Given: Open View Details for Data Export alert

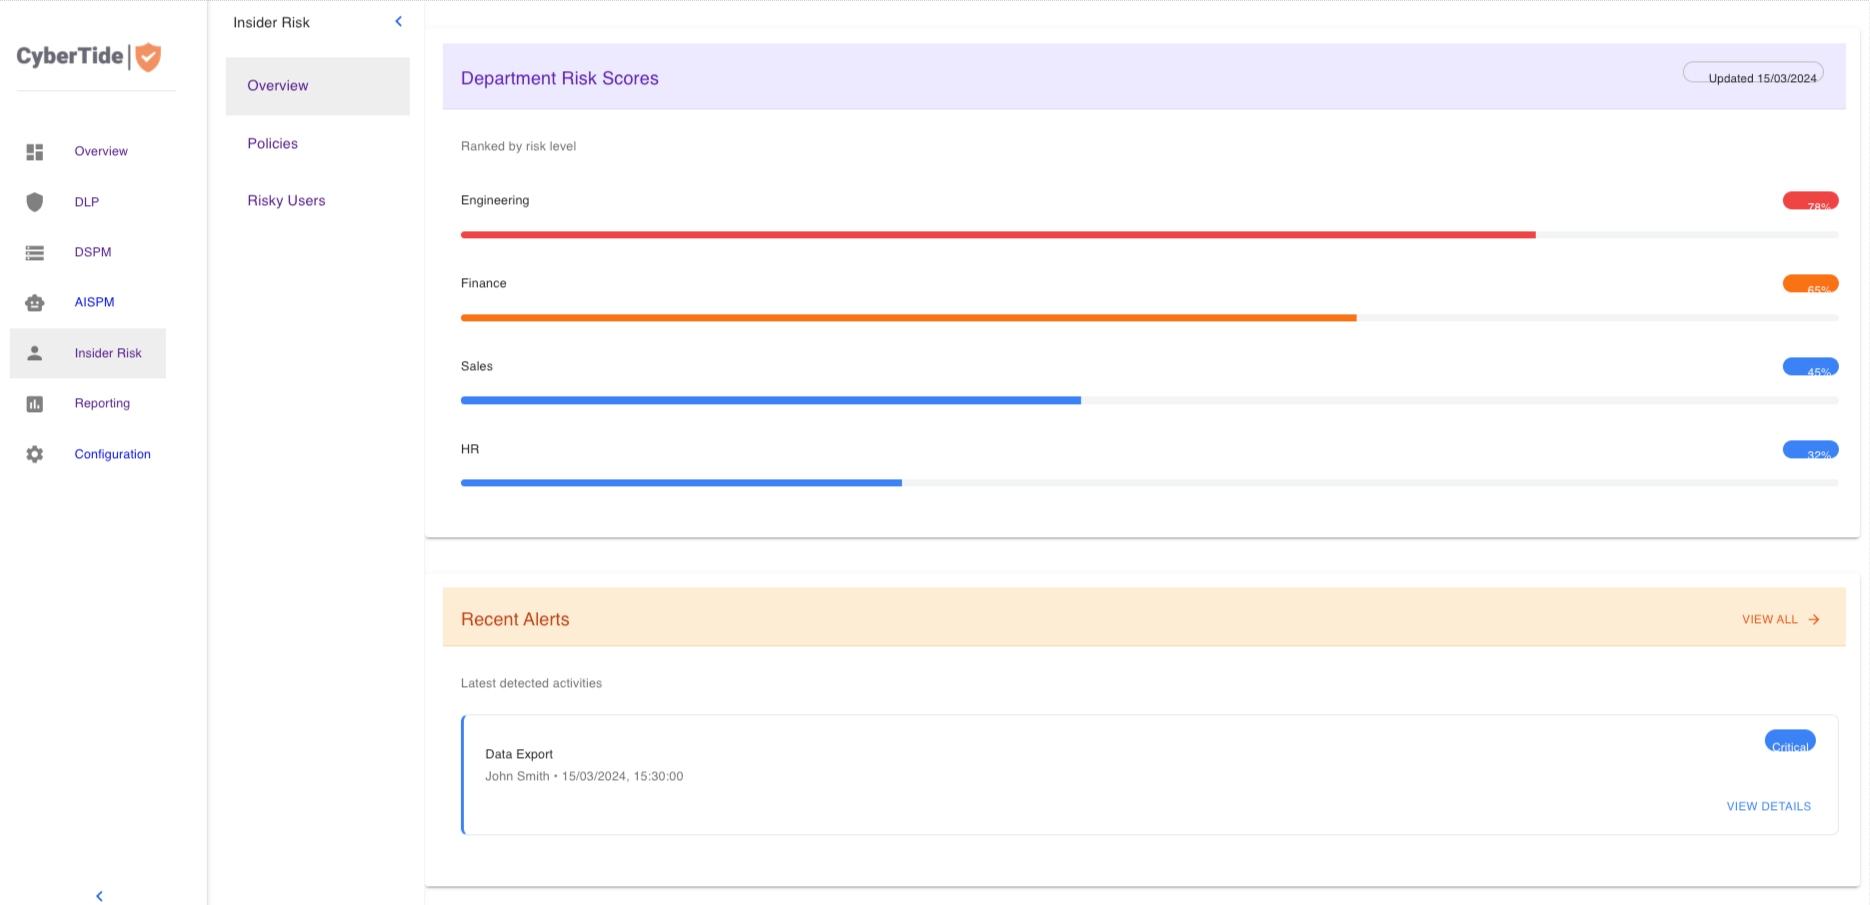Looking at the screenshot, I should pyautogui.click(x=1768, y=806).
